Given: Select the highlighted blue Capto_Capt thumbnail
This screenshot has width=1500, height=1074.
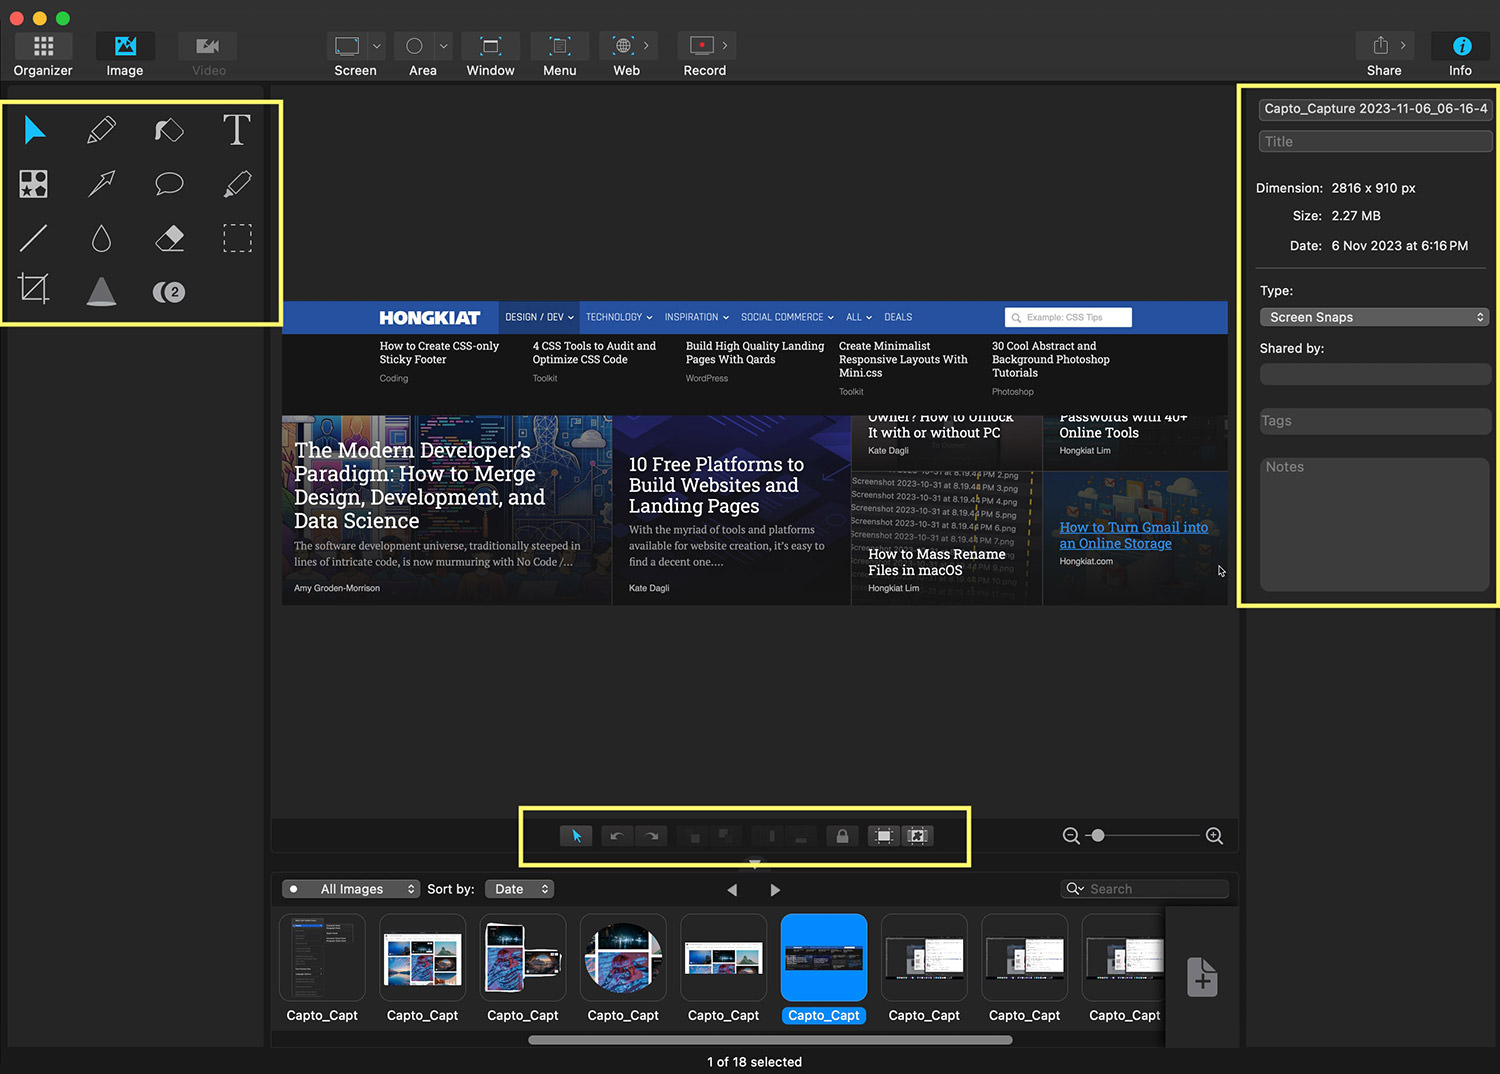Looking at the screenshot, I should (x=824, y=958).
